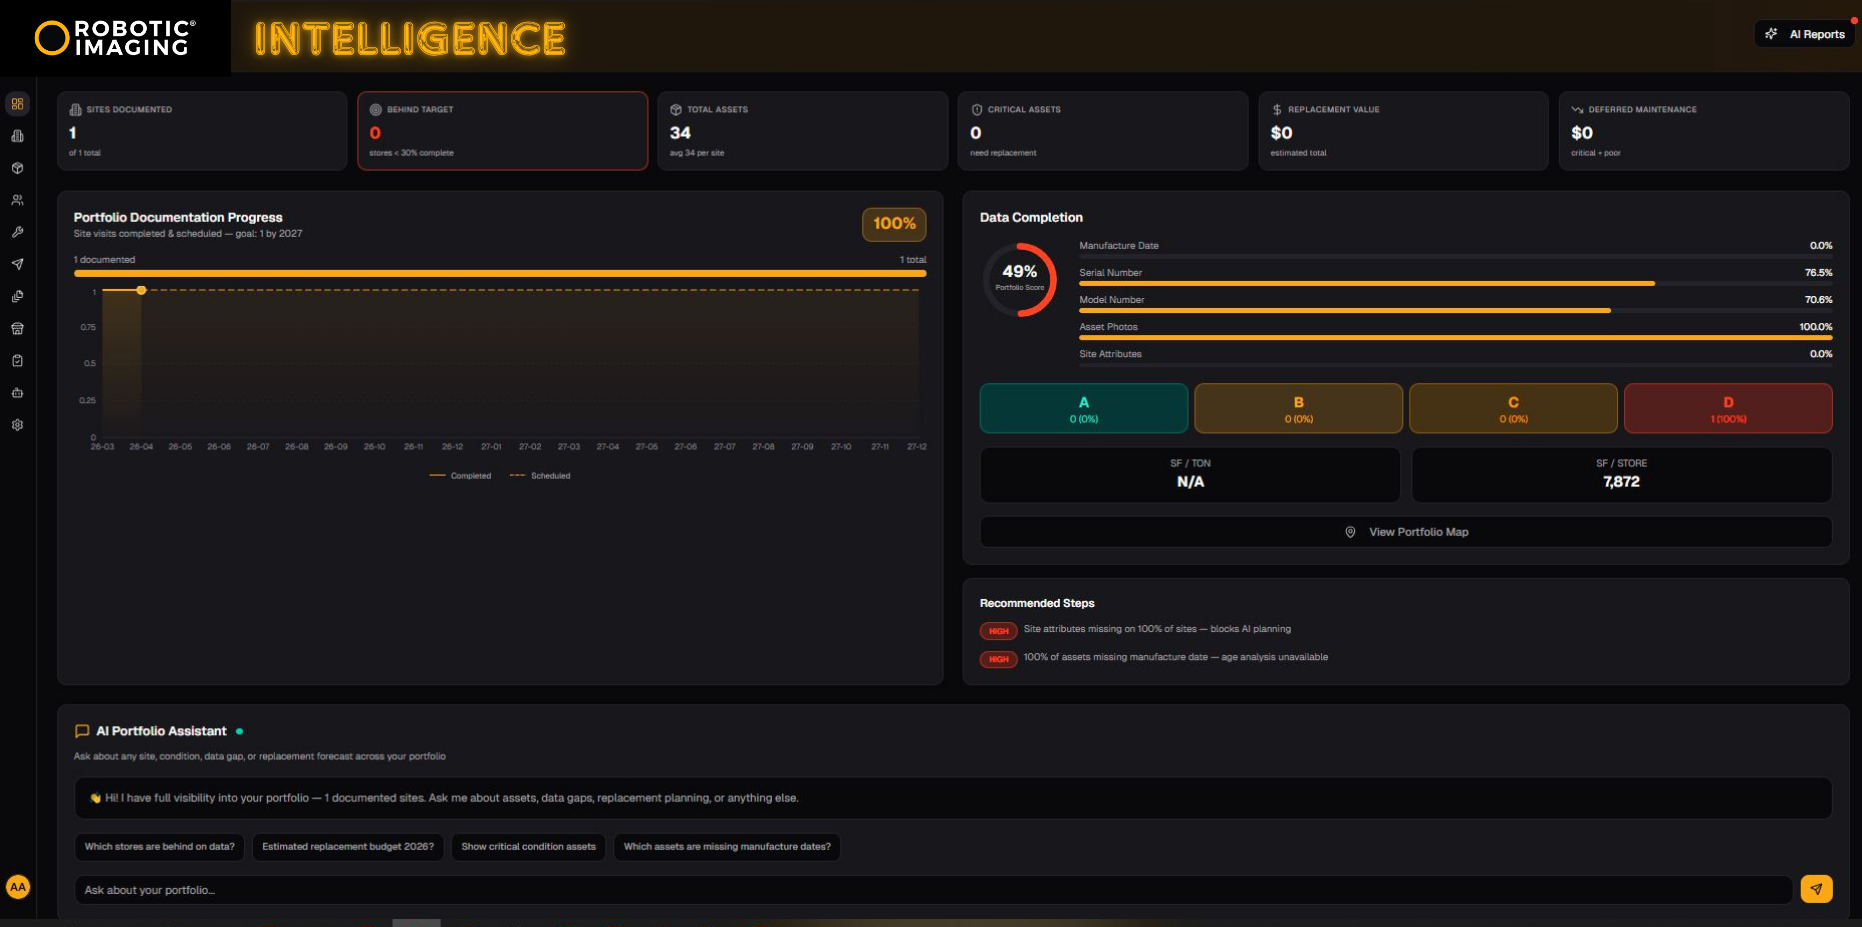Viewport: 1862px width, 927px height.
Task: Open the Assets package icon
Action: pyautogui.click(x=17, y=168)
